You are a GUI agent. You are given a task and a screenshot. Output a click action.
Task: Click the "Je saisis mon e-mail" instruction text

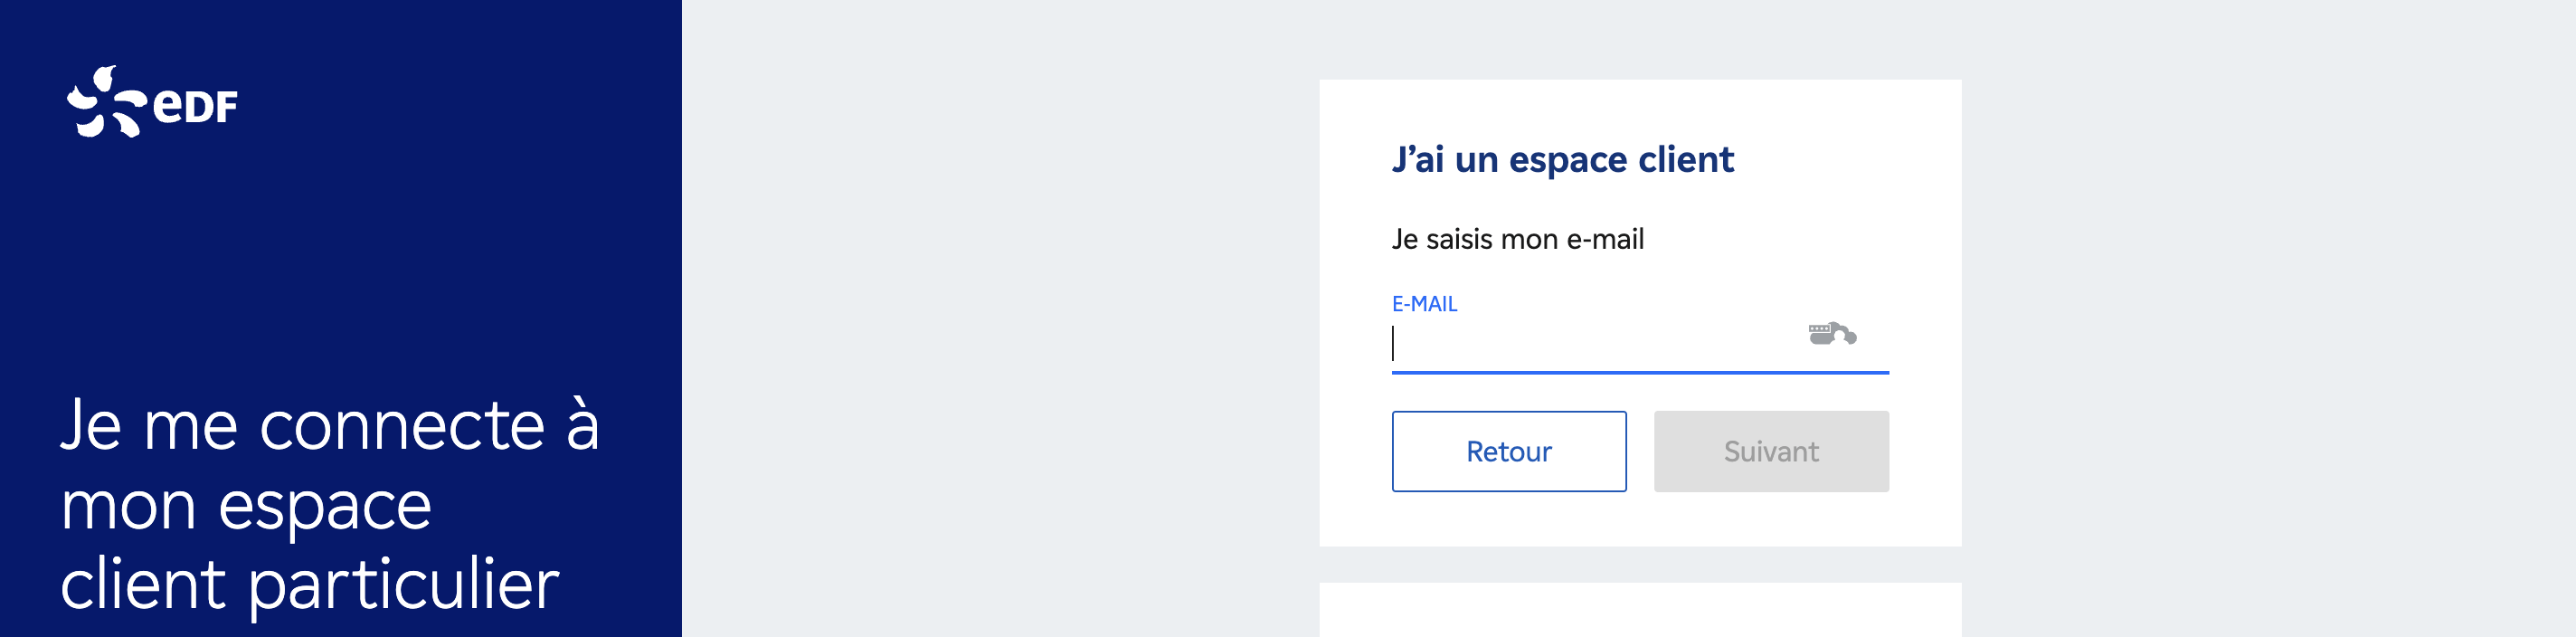point(1517,240)
